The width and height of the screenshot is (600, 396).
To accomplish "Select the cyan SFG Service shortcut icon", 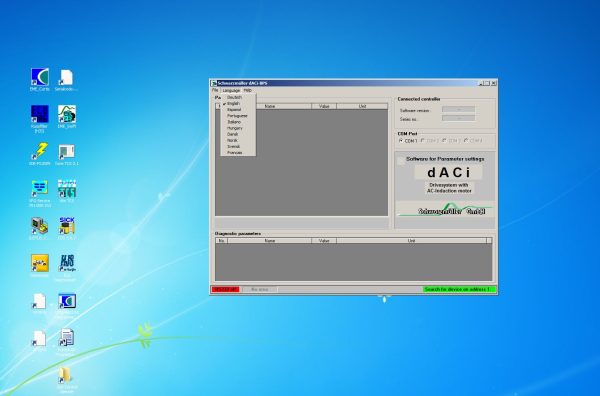I will click(x=40, y=188).
